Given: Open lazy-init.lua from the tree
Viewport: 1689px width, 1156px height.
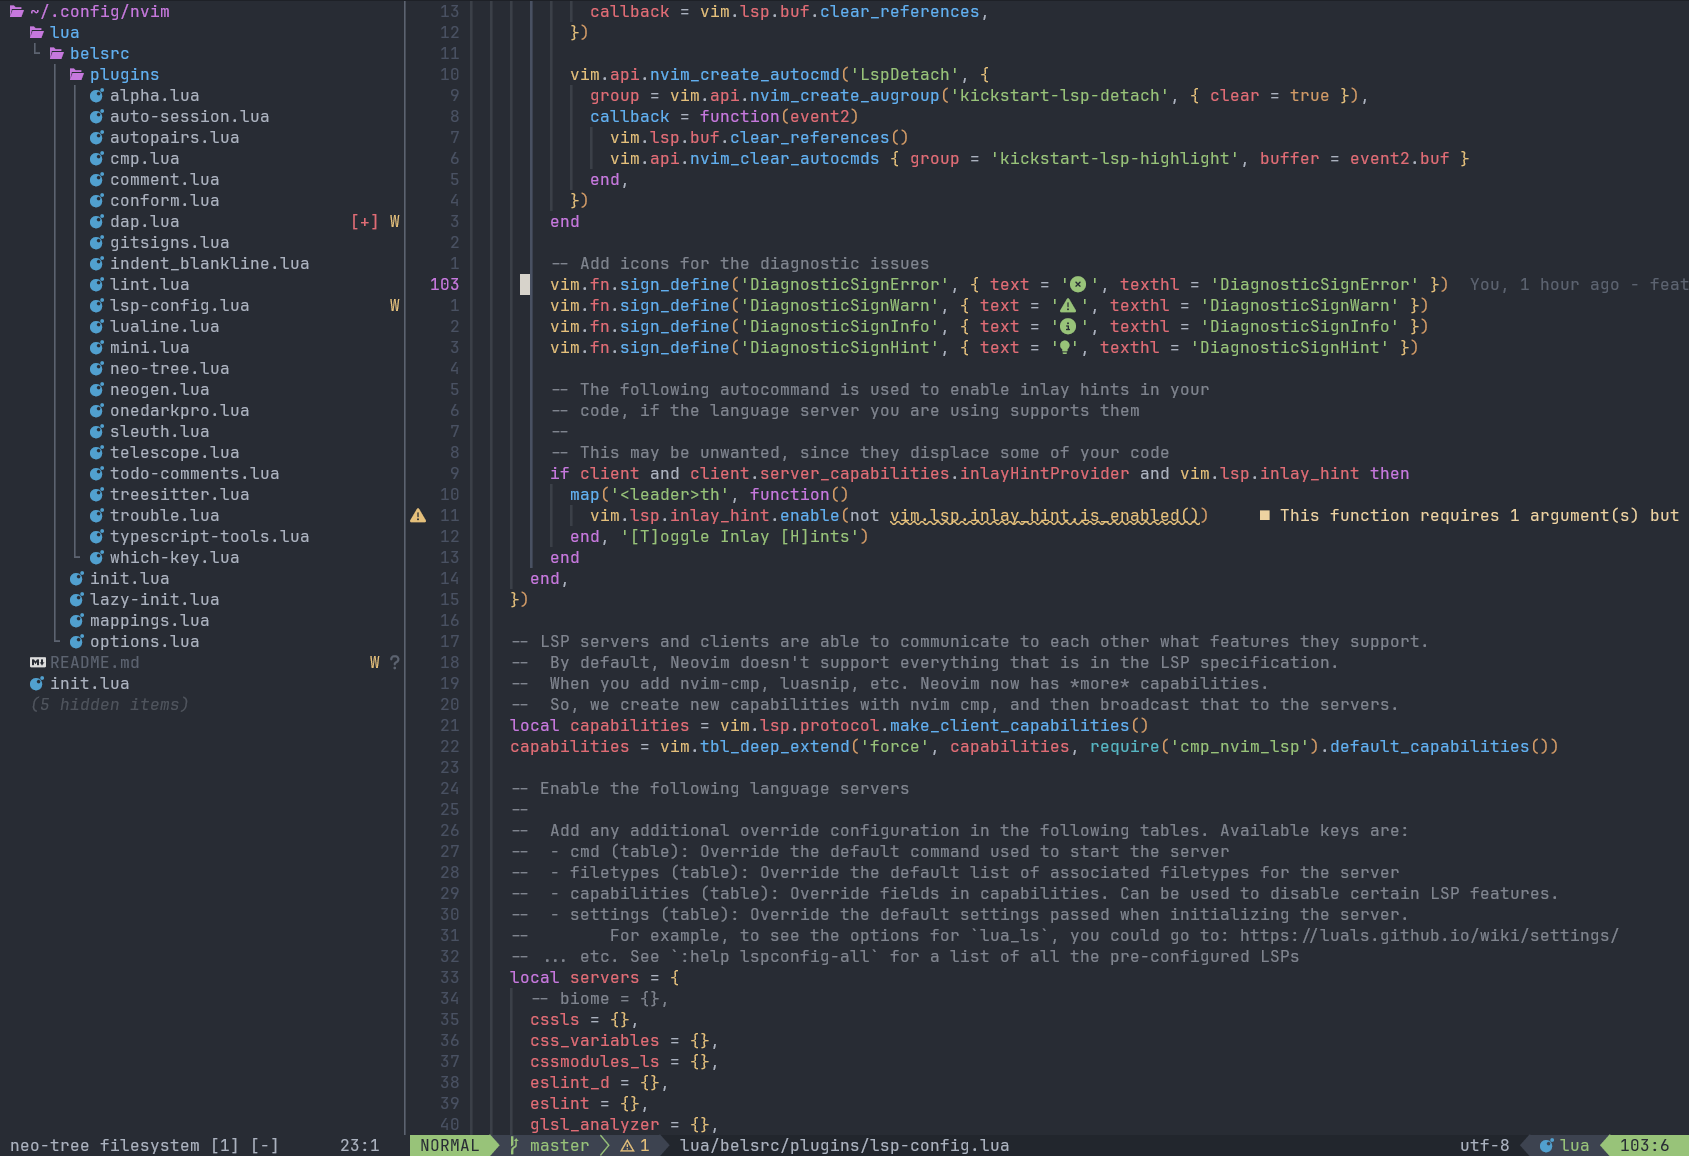Looking at the screenshot, I should (x=155, y=600).
